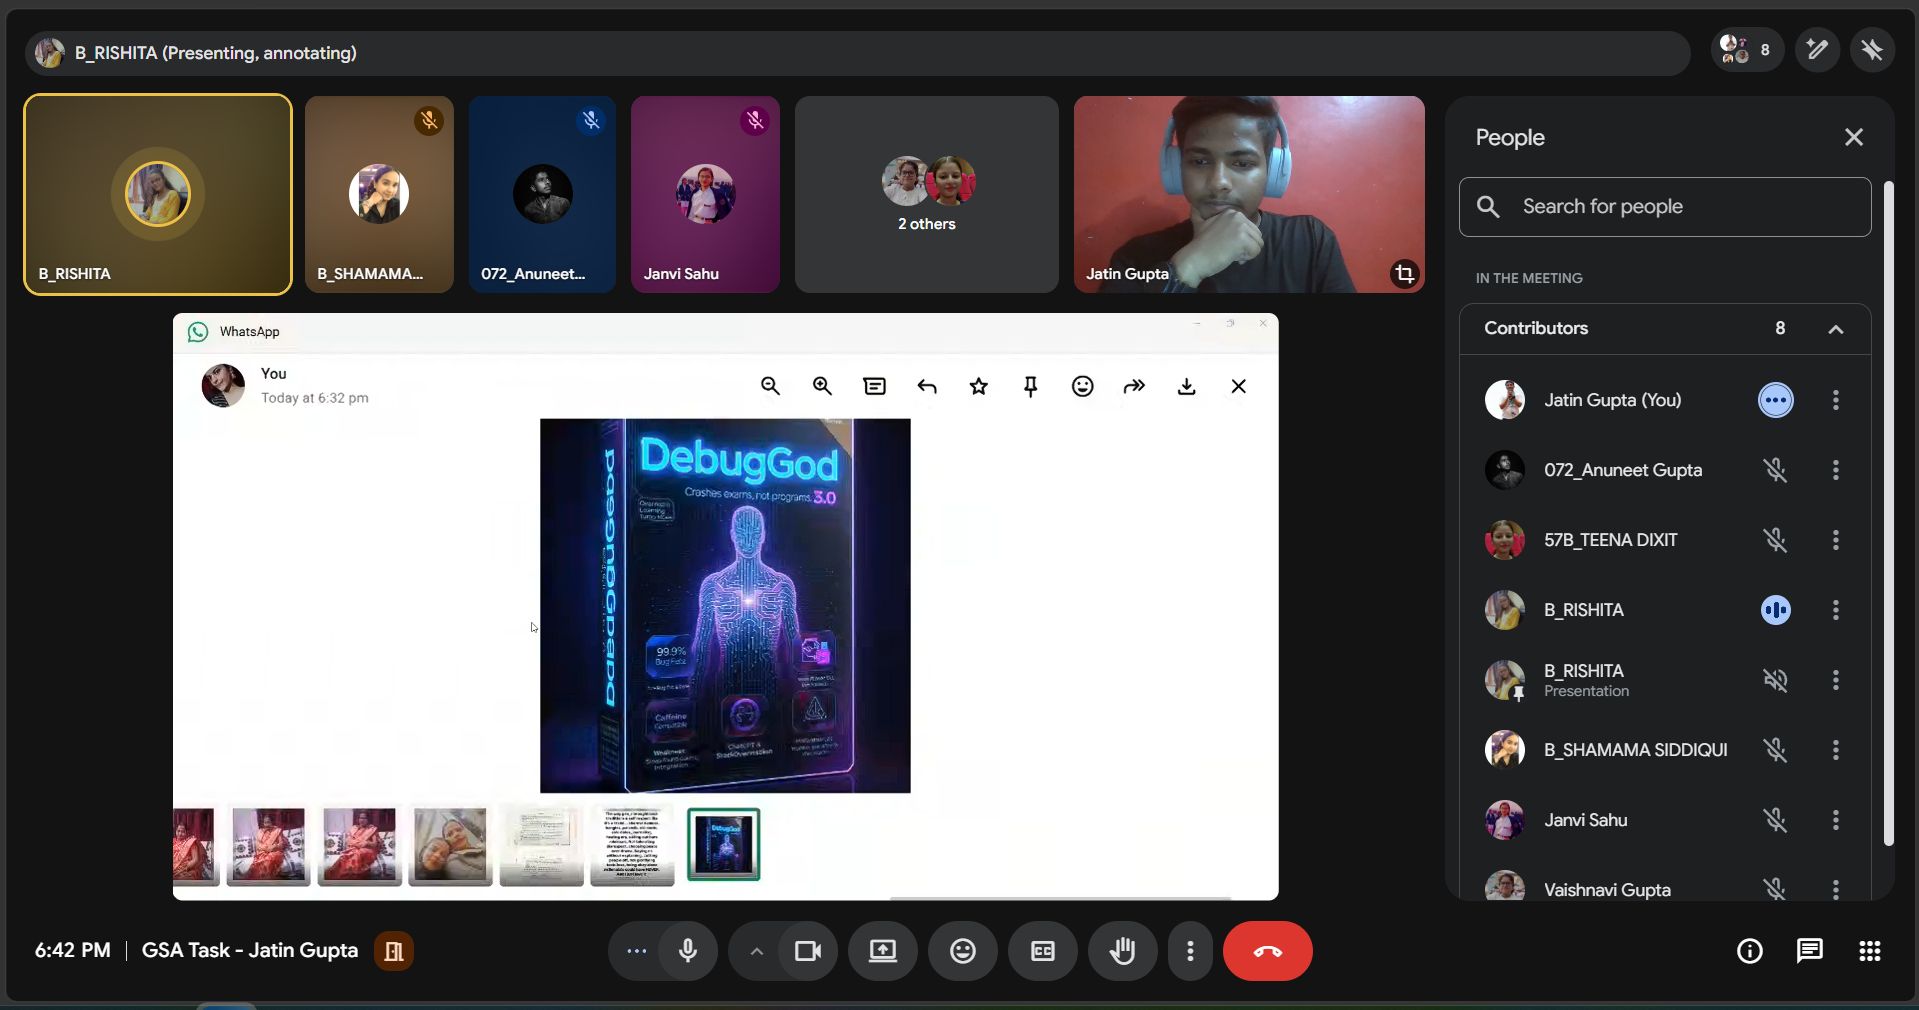Image resolution: width=1919 pixels, height=1010 pixels.
Task: Close the People panel
Action: (1854, 137)
